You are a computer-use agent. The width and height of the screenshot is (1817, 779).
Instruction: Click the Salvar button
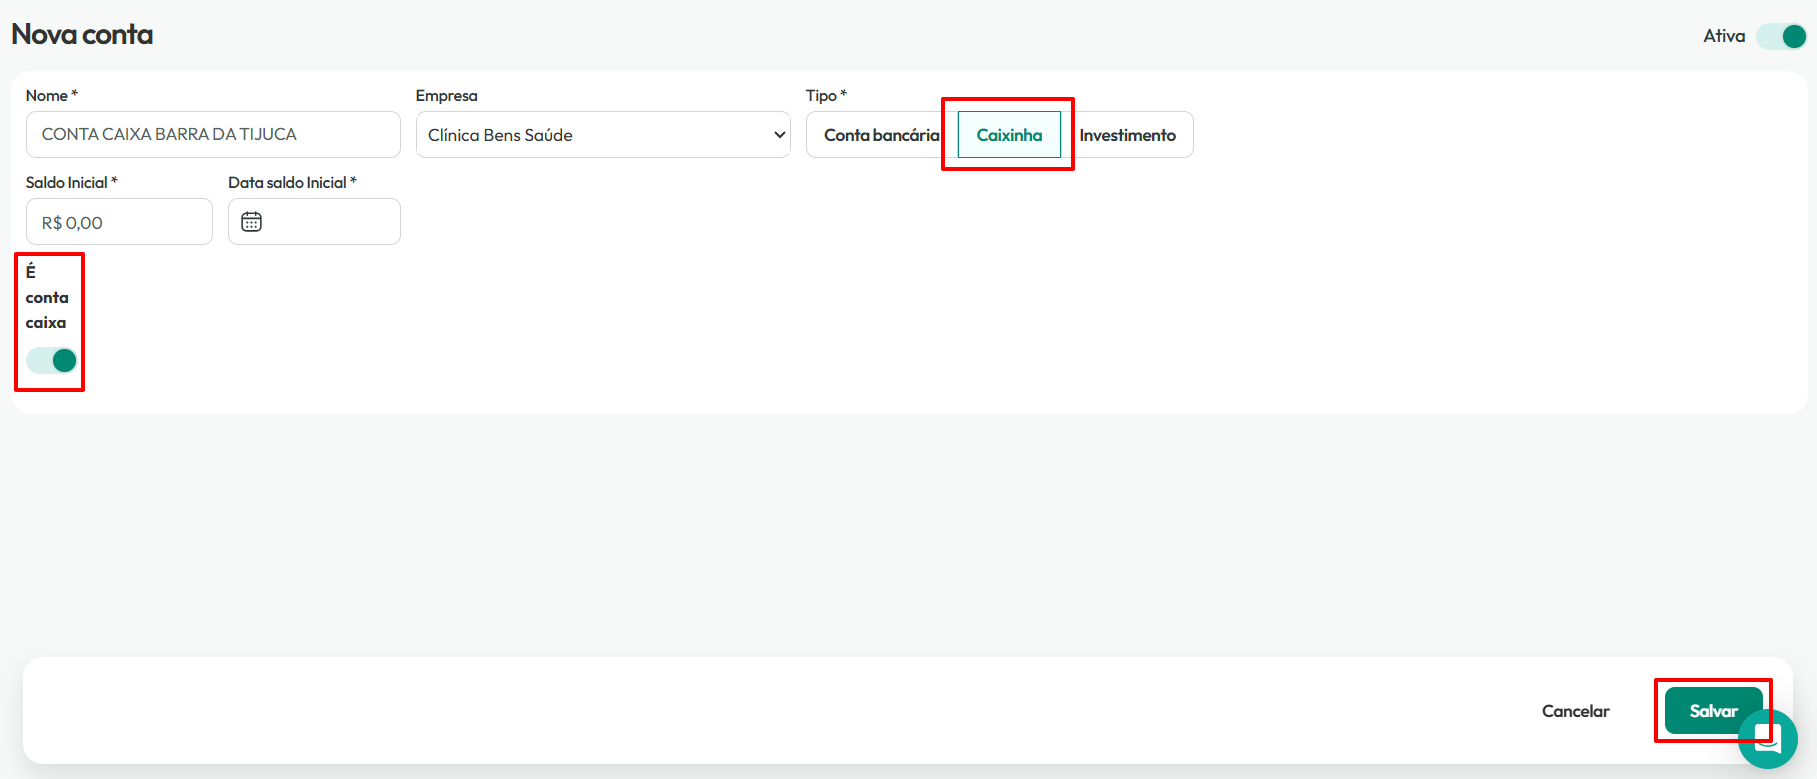point(1713,711)
